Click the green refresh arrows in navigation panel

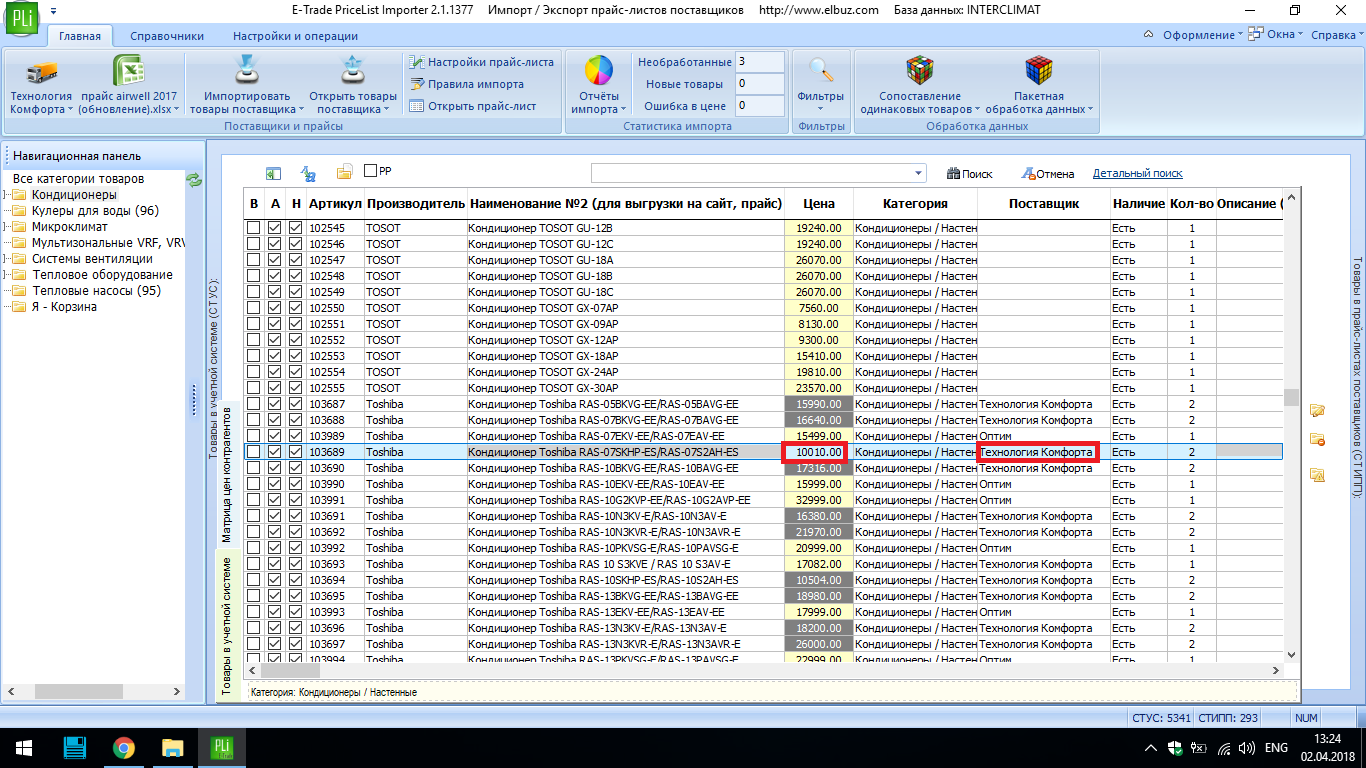coord(194,179)
